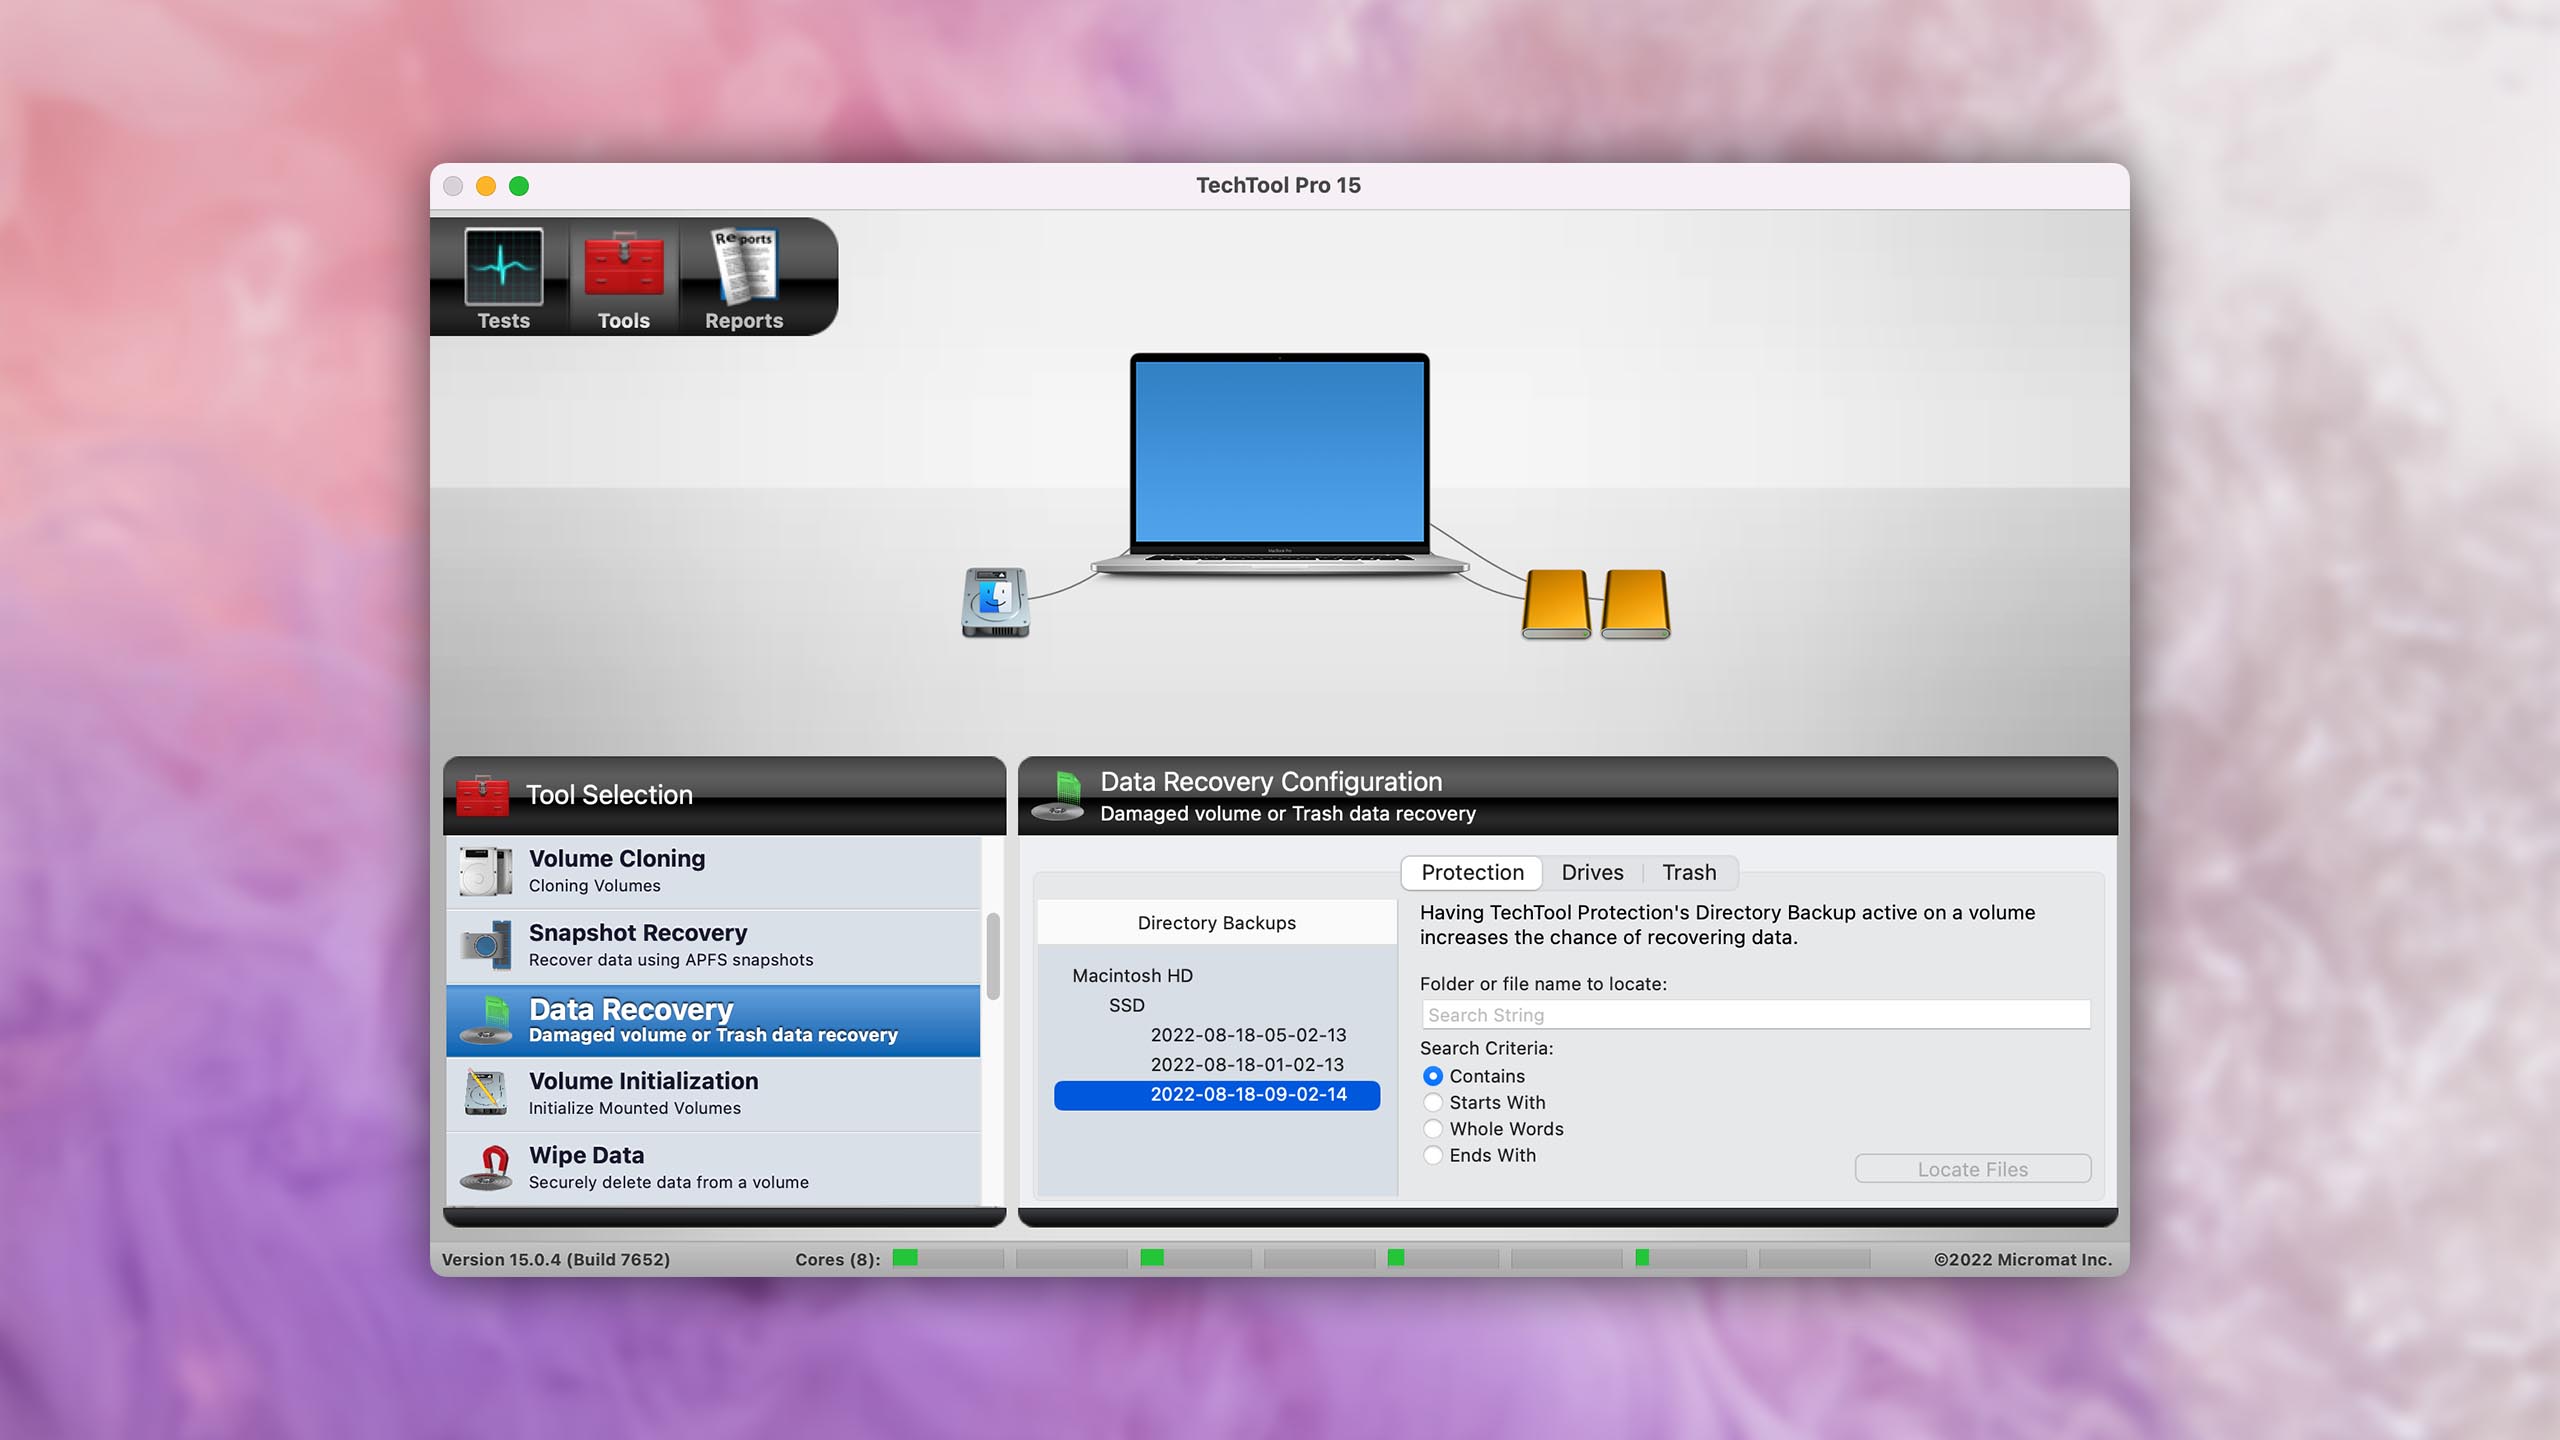Select the first orange external drive
This screenshot has height=1440, width=2560.
pyautogui.click(x=1556, y=604)
